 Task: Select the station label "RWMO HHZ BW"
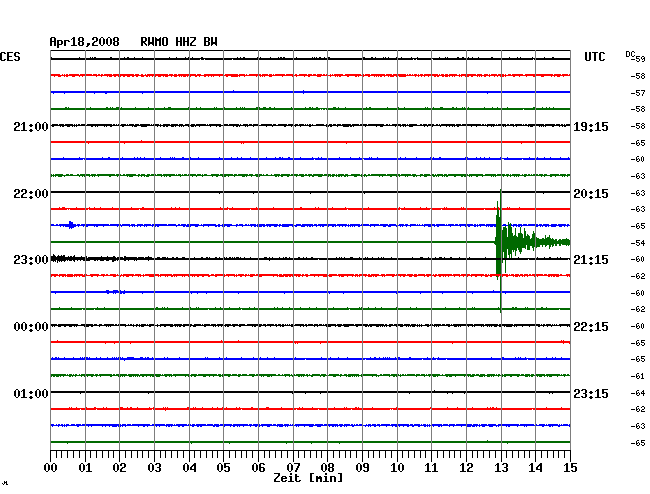pyautogui.click(x=179, y=42)
